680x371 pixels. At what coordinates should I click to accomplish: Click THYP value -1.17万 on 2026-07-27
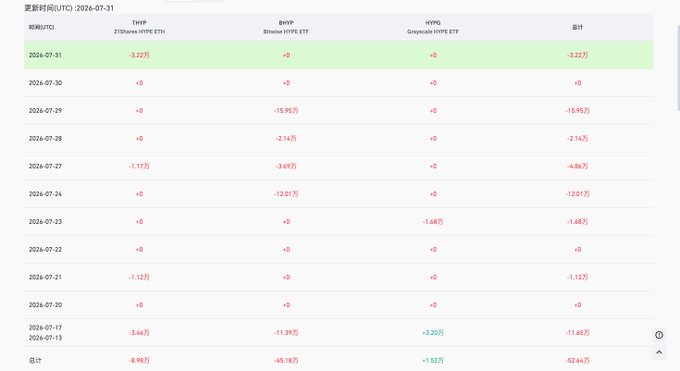pyautogui.click(x=139, y=166)
